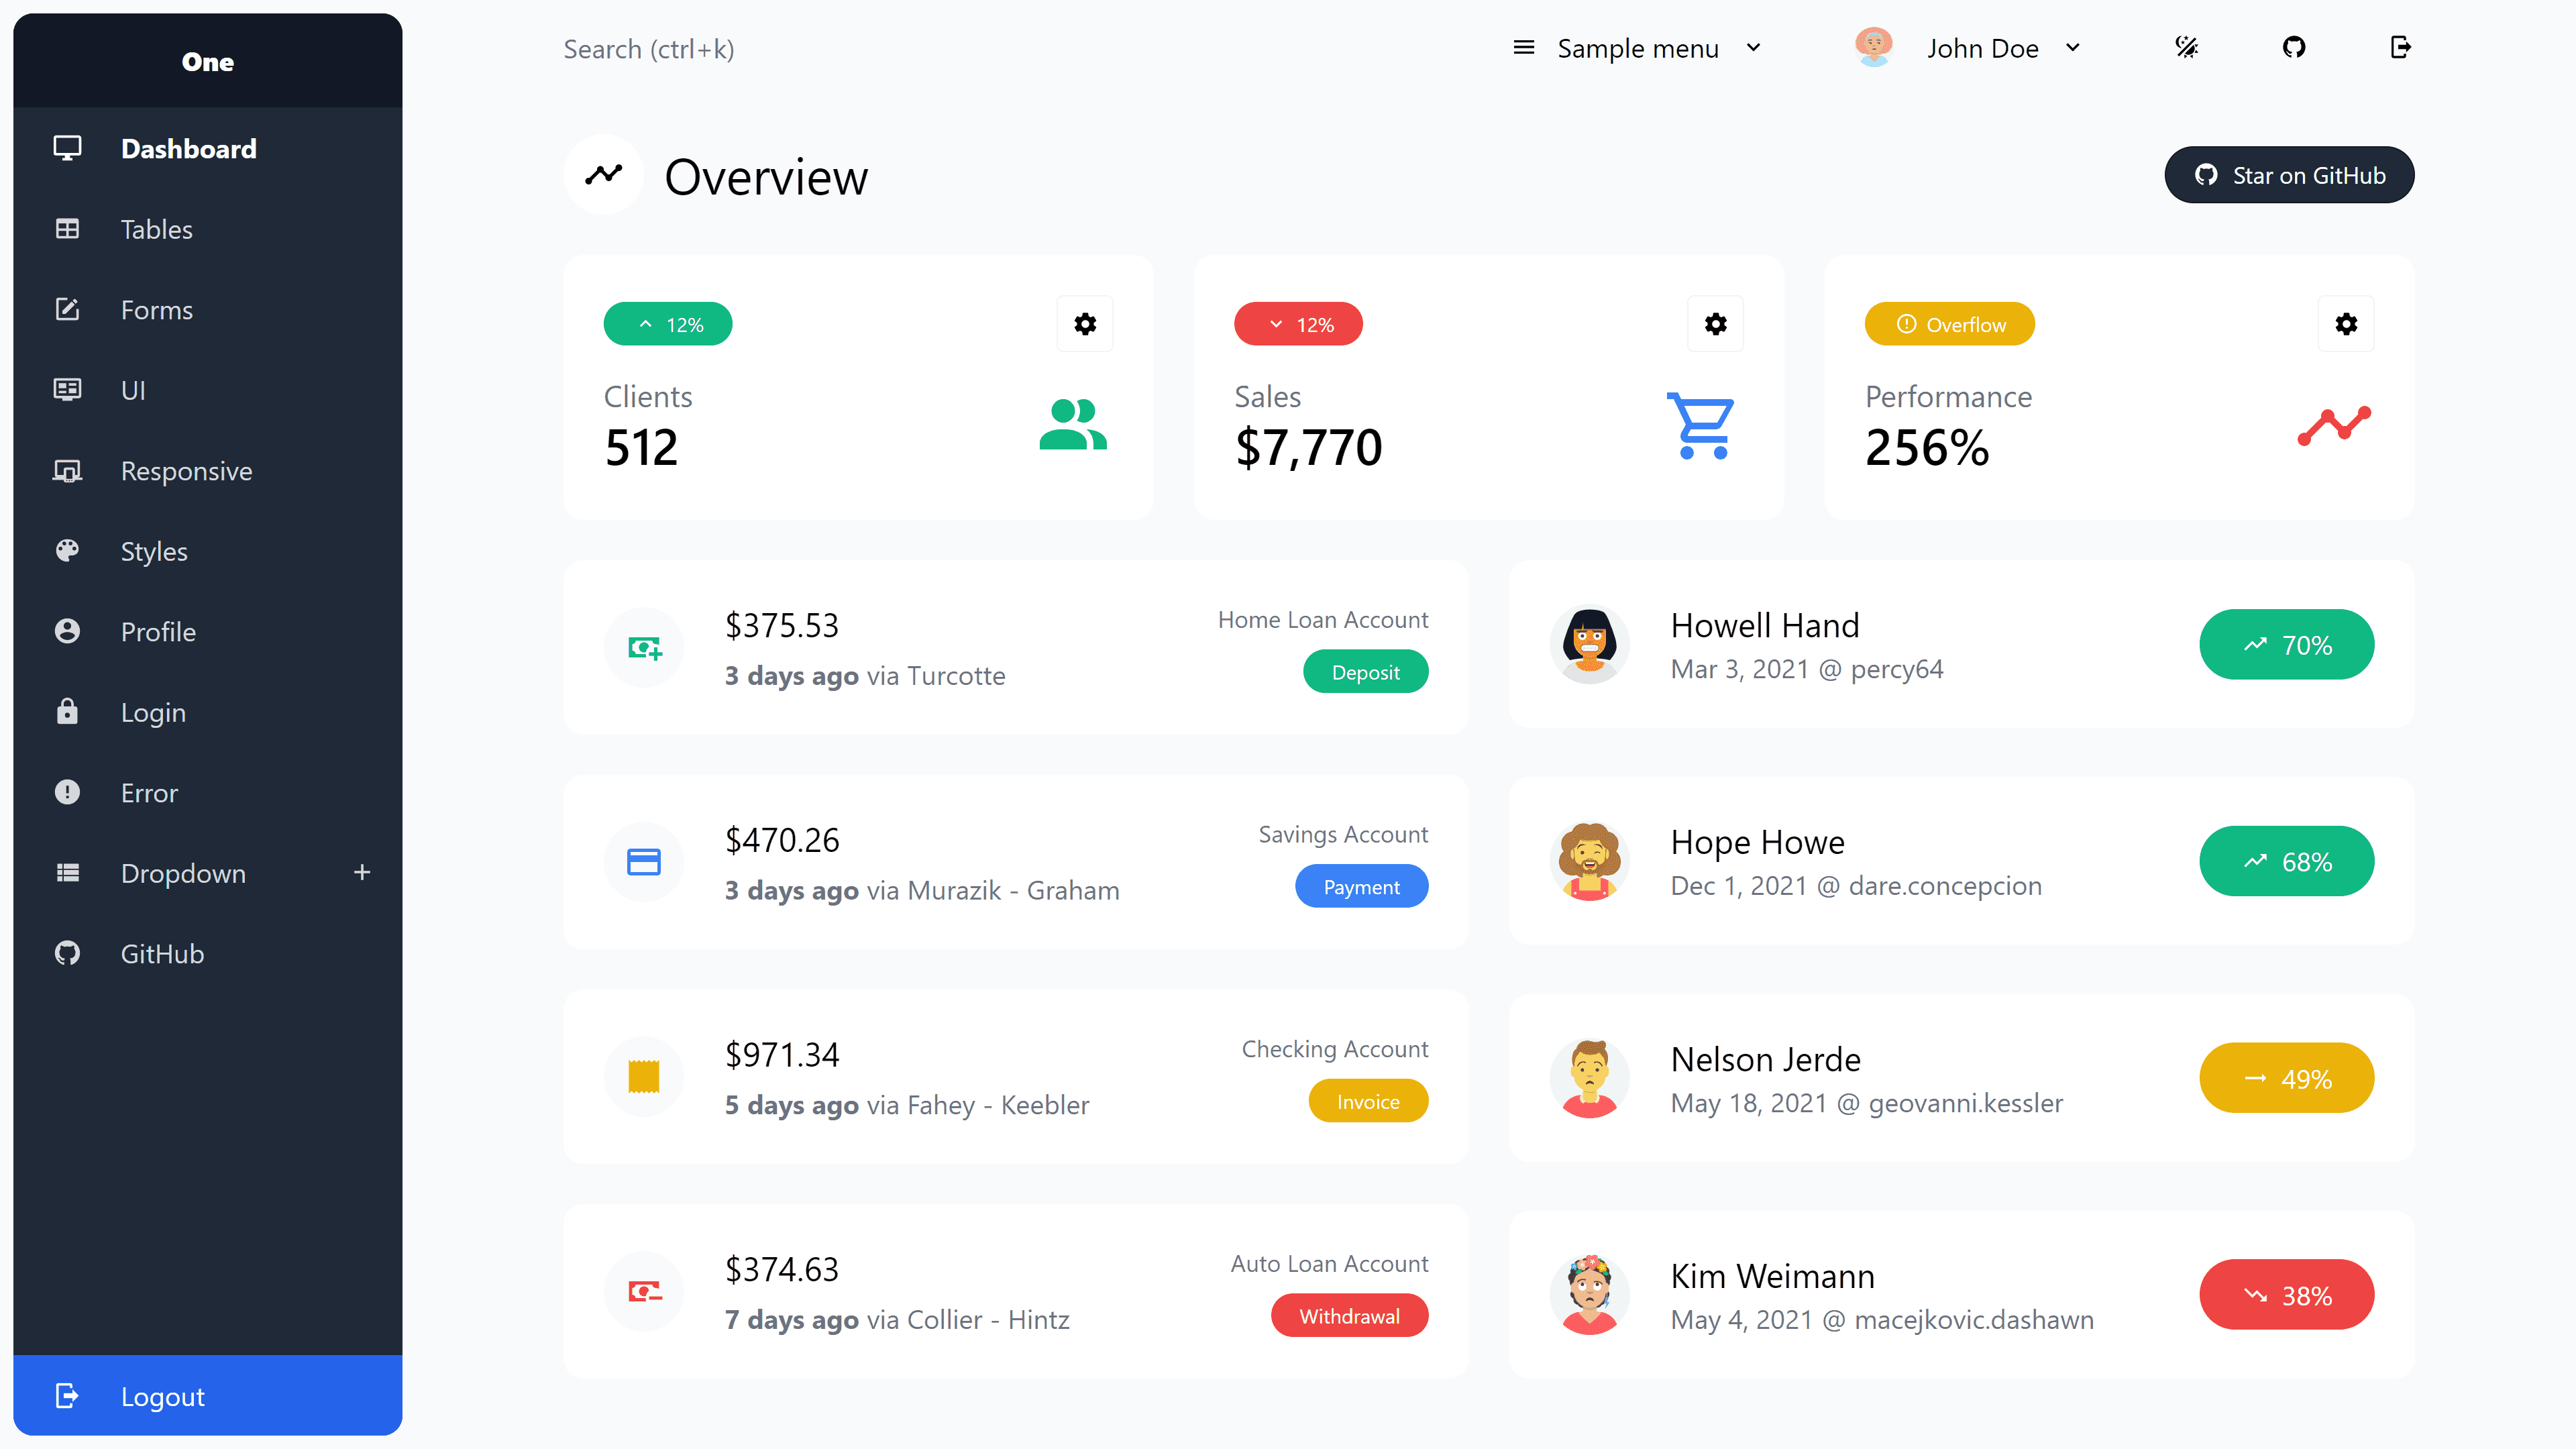
Task: Click the GitHub icon in the top bar
Action: pos(2294,47)
